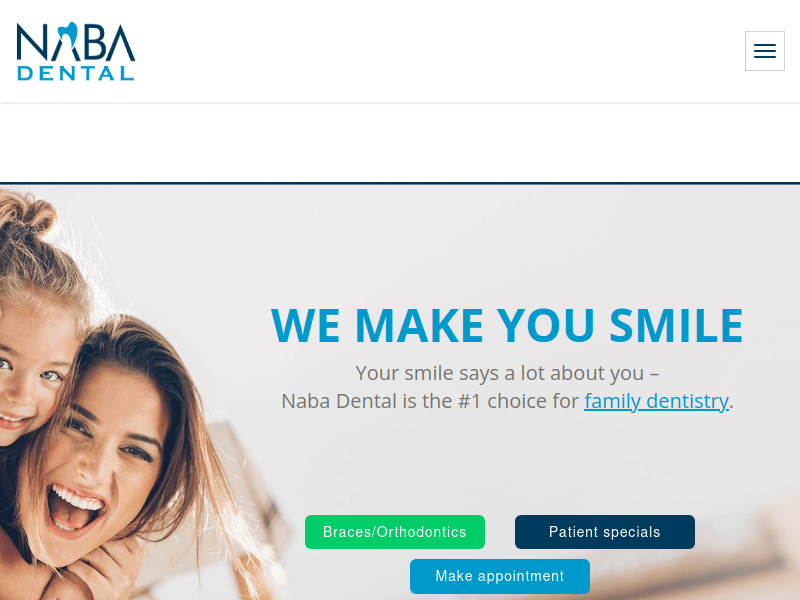Click the blue tooth icon in logo

[67, 37]
